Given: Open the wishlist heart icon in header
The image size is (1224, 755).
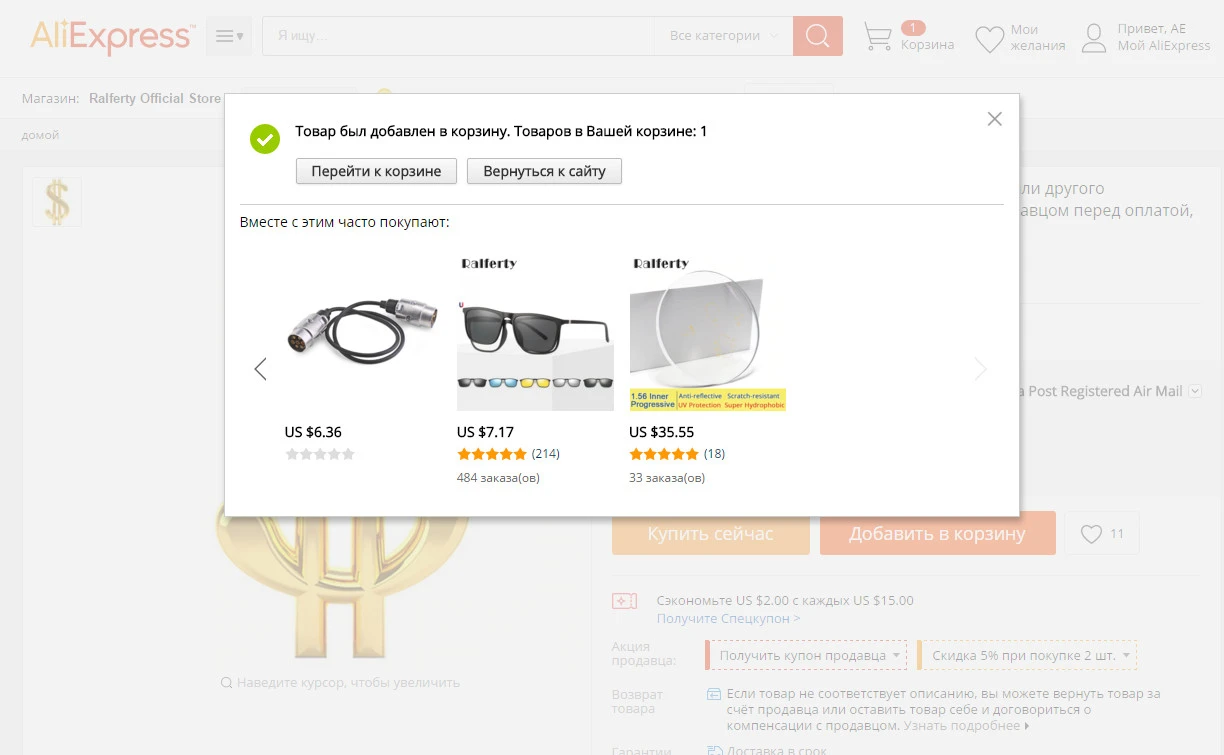Looking at the screenshot, I should pos(989,39).
